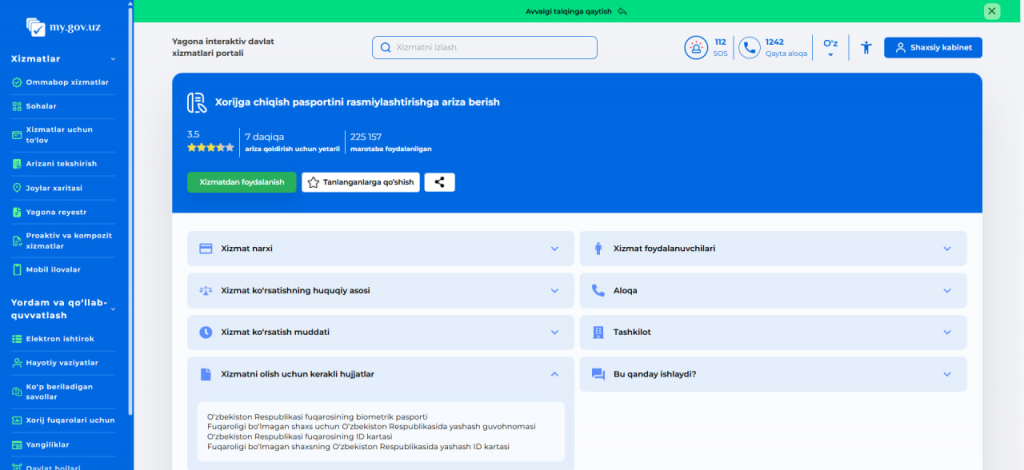The width and height of the screenshot is (1024, 470).
Task: Open the O'z language dropdown
Action: 830,47
